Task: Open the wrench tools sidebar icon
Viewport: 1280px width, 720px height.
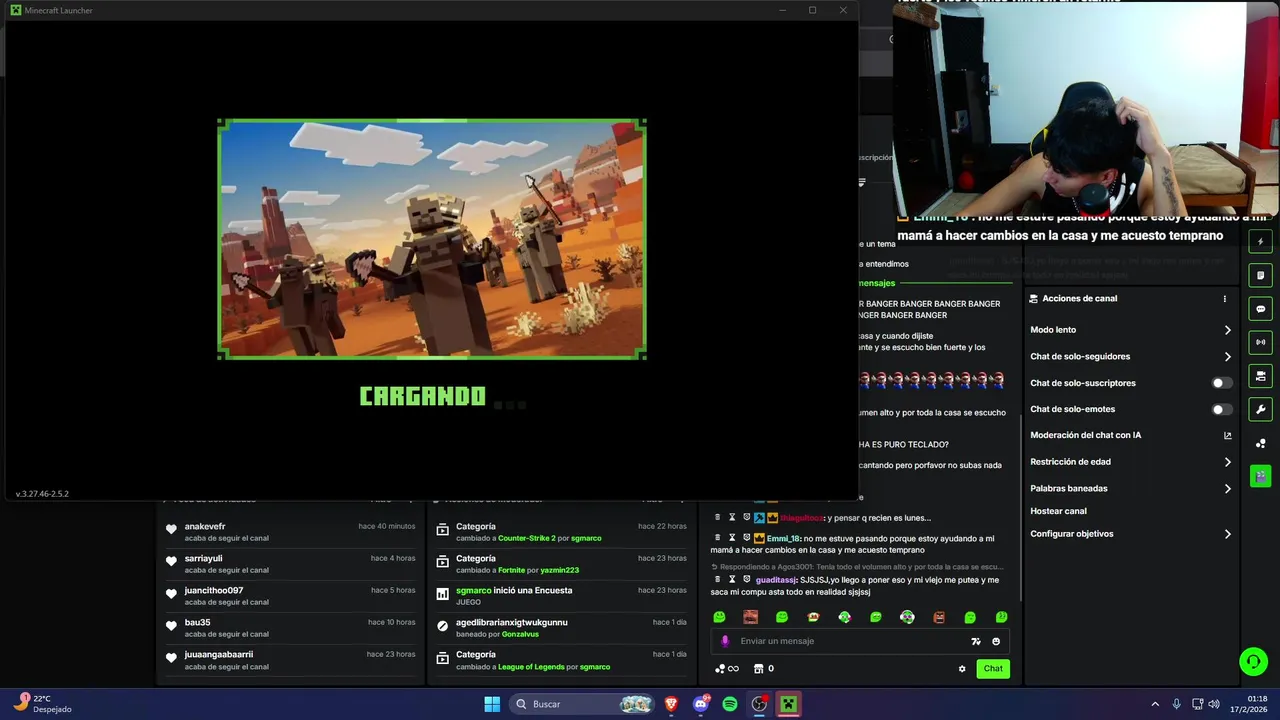Action: point(1261,409)
